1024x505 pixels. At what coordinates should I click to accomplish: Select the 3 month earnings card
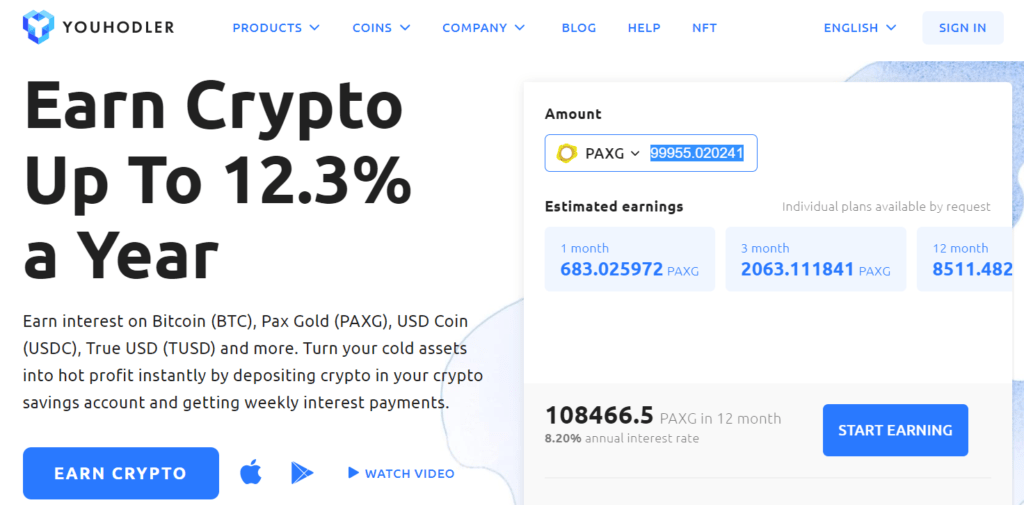tap(816, 259)
